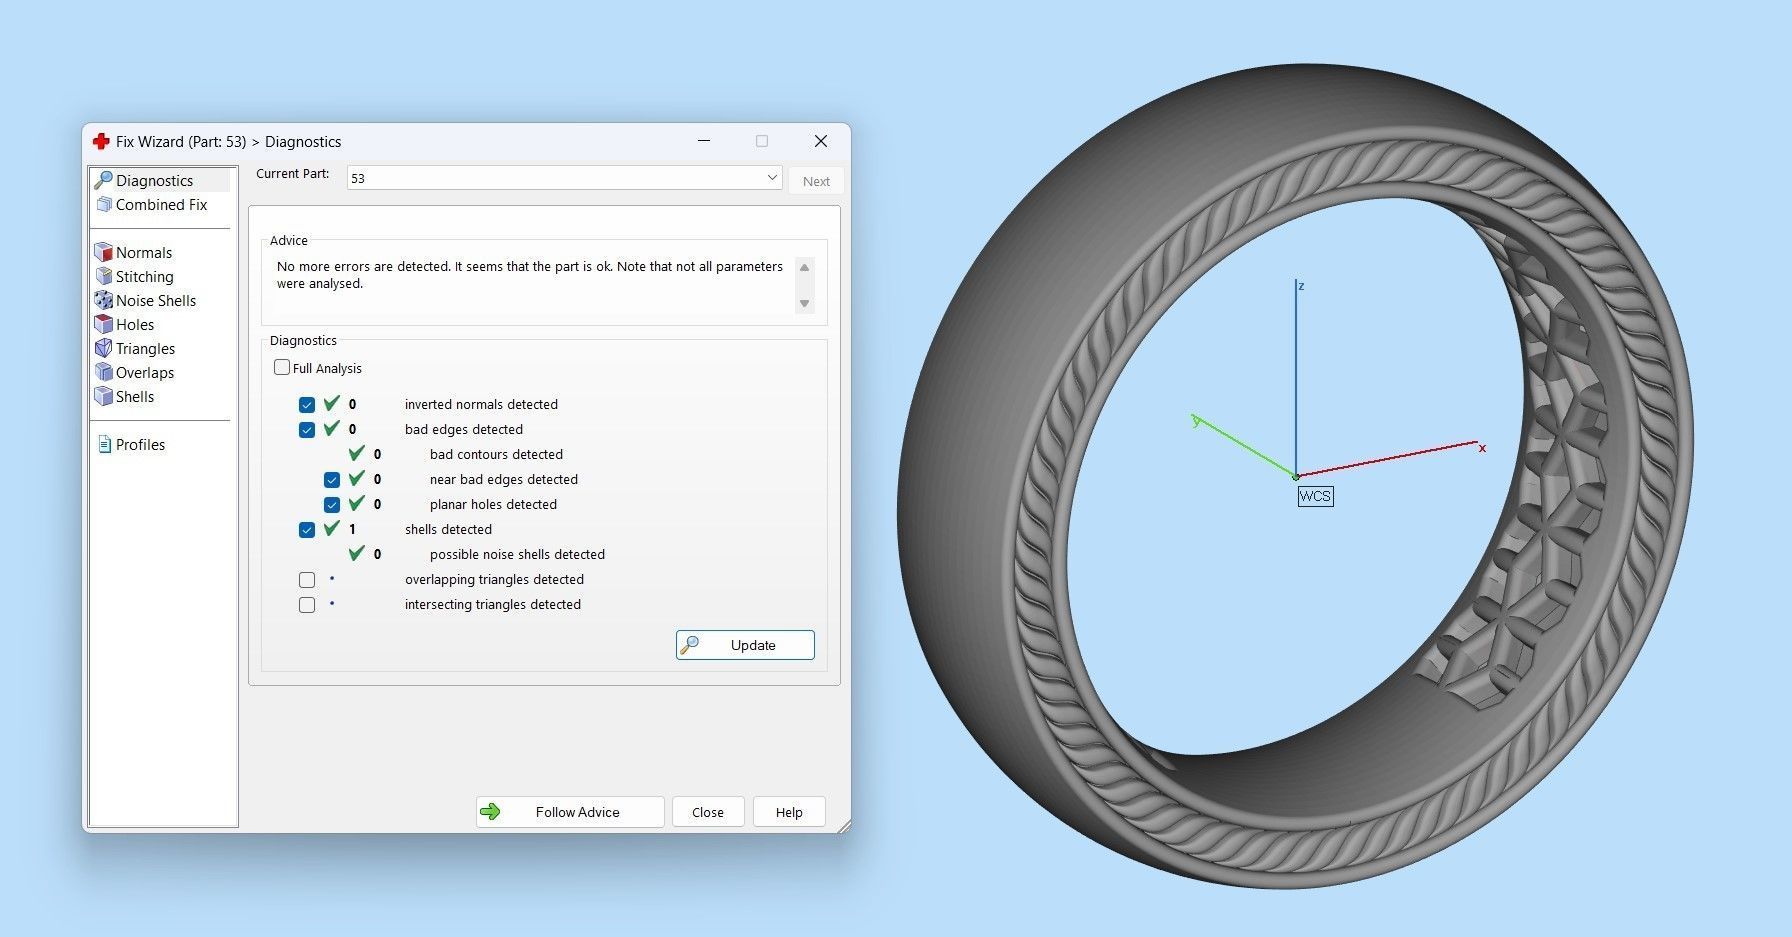Open the Shells page
The image size is (1792, 937).
(x=135, y=397)
